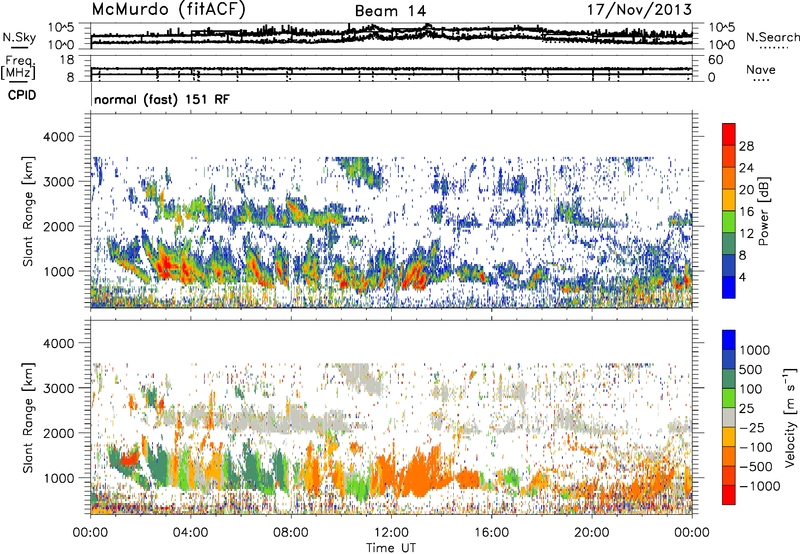Click the '24' label on Power colorbar

[746, 168]
